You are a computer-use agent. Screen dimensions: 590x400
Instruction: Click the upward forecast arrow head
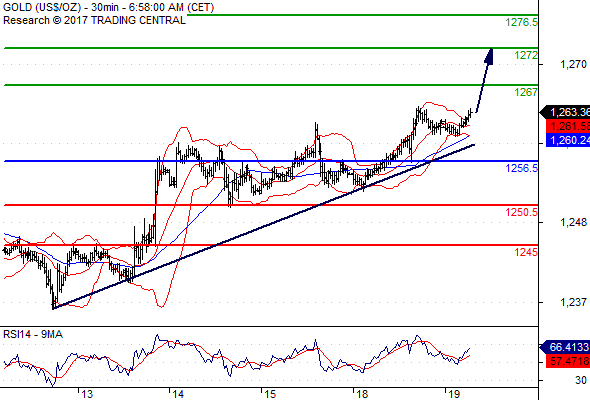pyautogui.click(x=489, y=56)
